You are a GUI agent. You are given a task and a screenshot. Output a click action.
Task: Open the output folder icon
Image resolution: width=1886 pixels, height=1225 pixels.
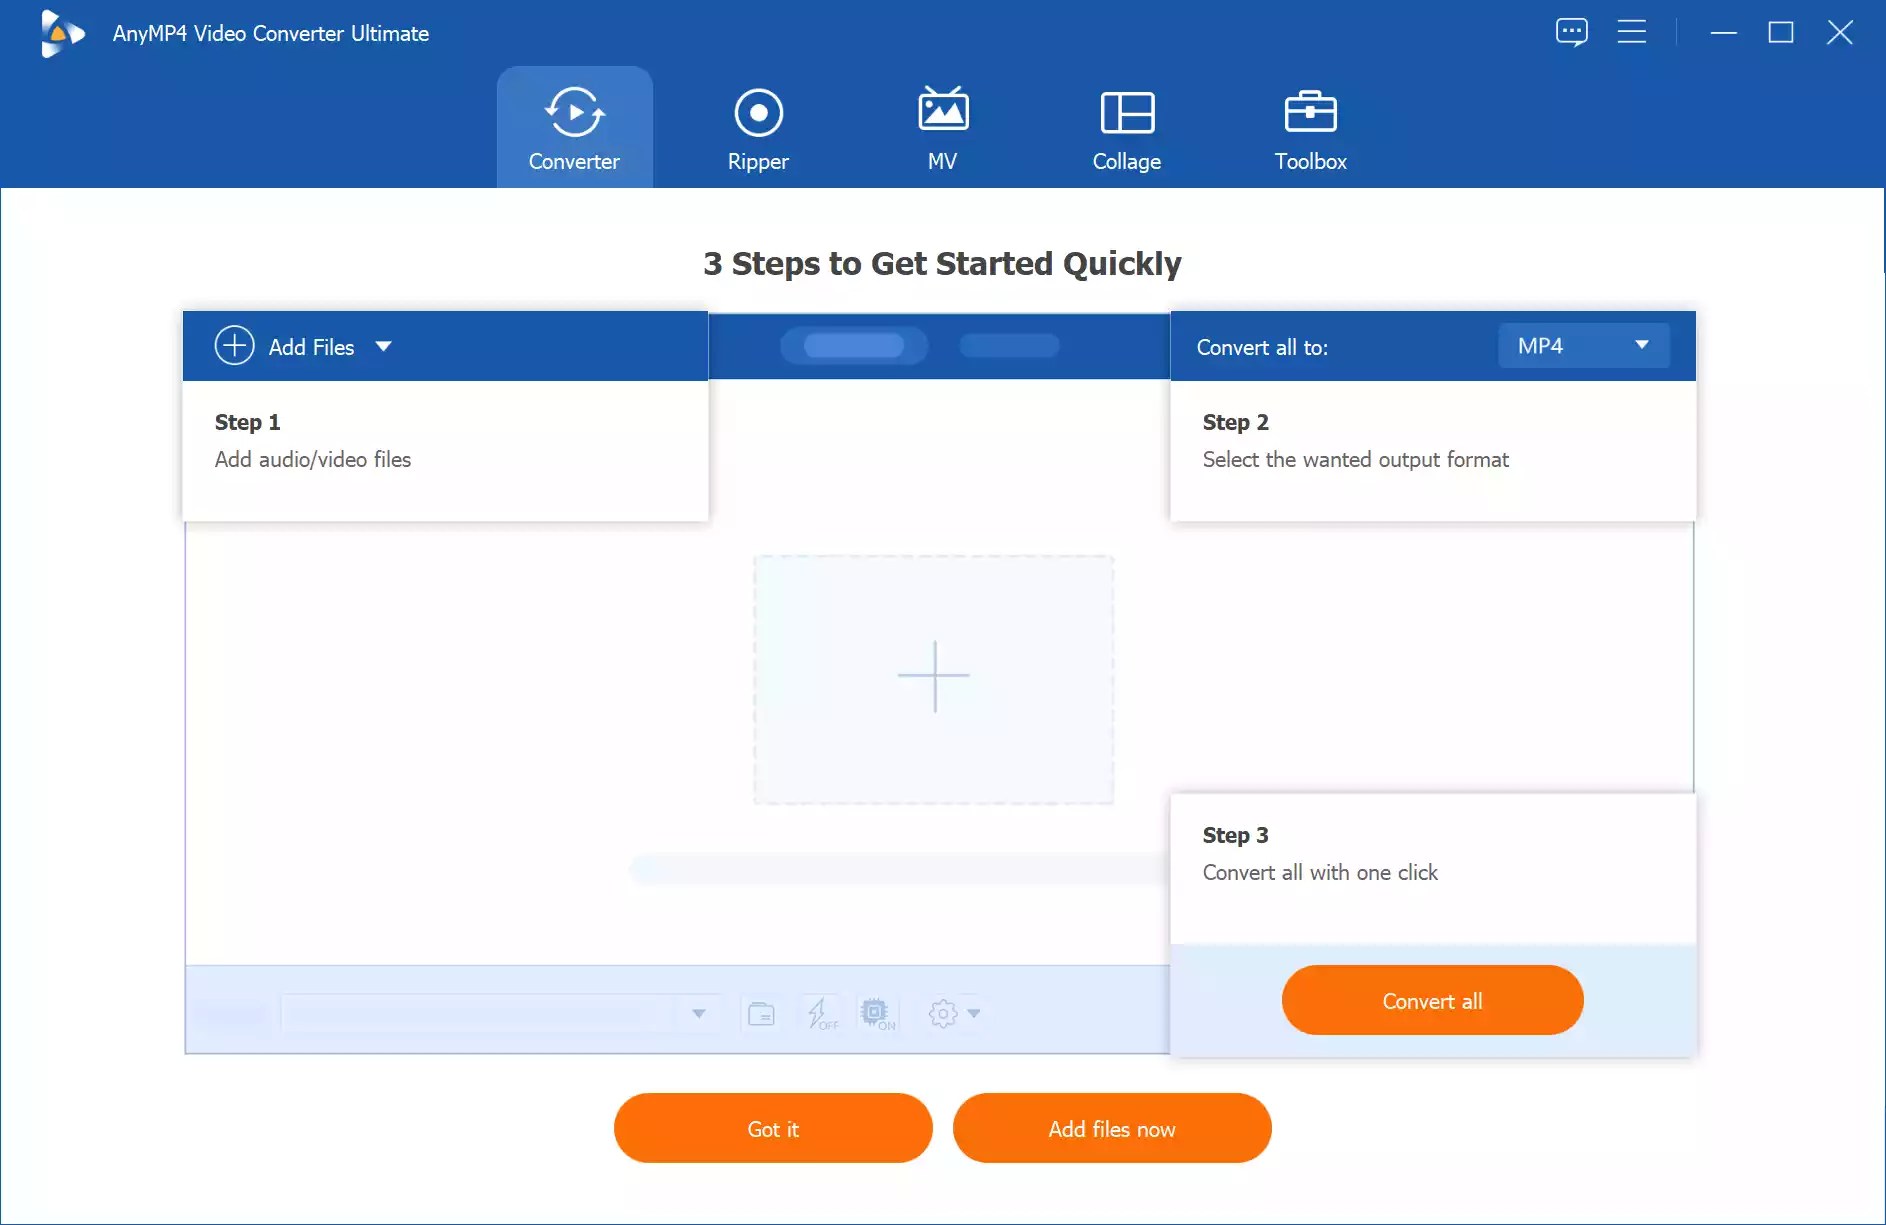[x=761, y=1013]
